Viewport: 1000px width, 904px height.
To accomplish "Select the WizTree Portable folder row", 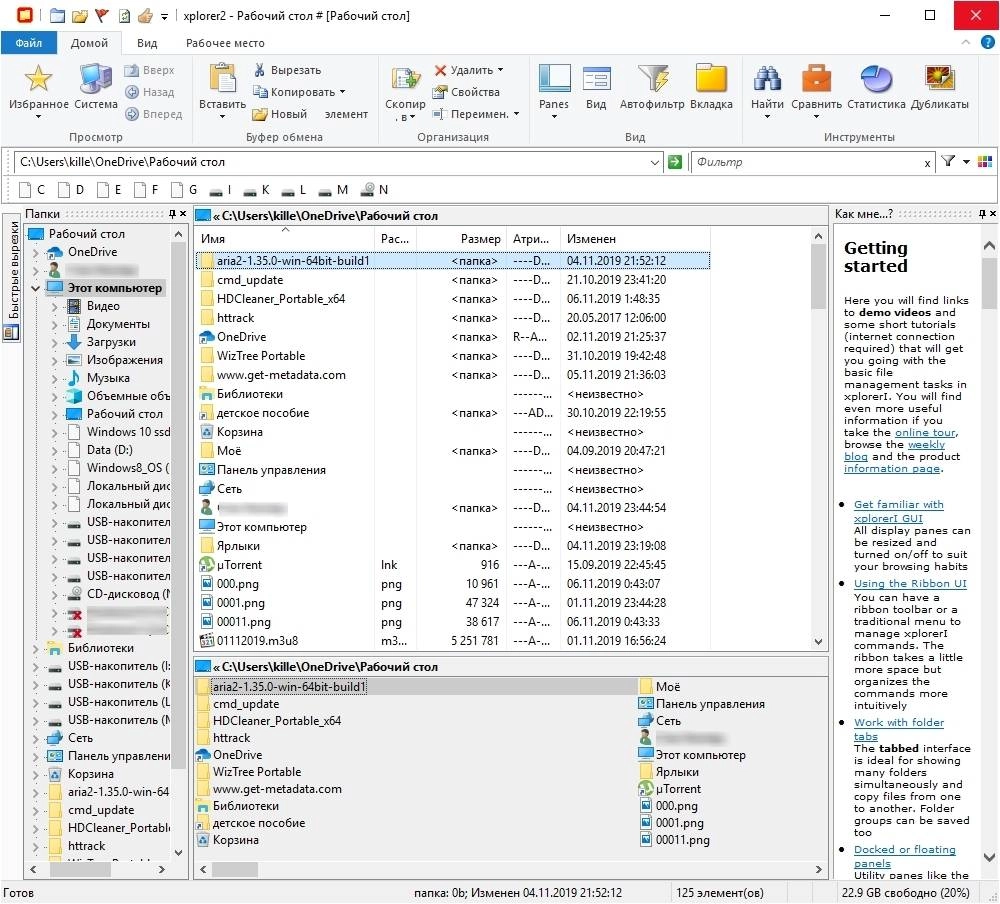I will (452, 356).
